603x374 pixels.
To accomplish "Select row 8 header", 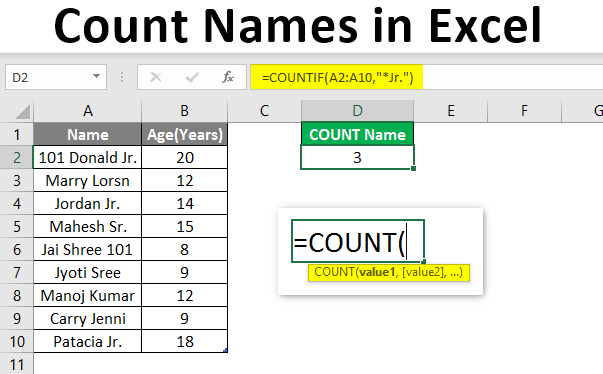I will [x=17, y=296].
